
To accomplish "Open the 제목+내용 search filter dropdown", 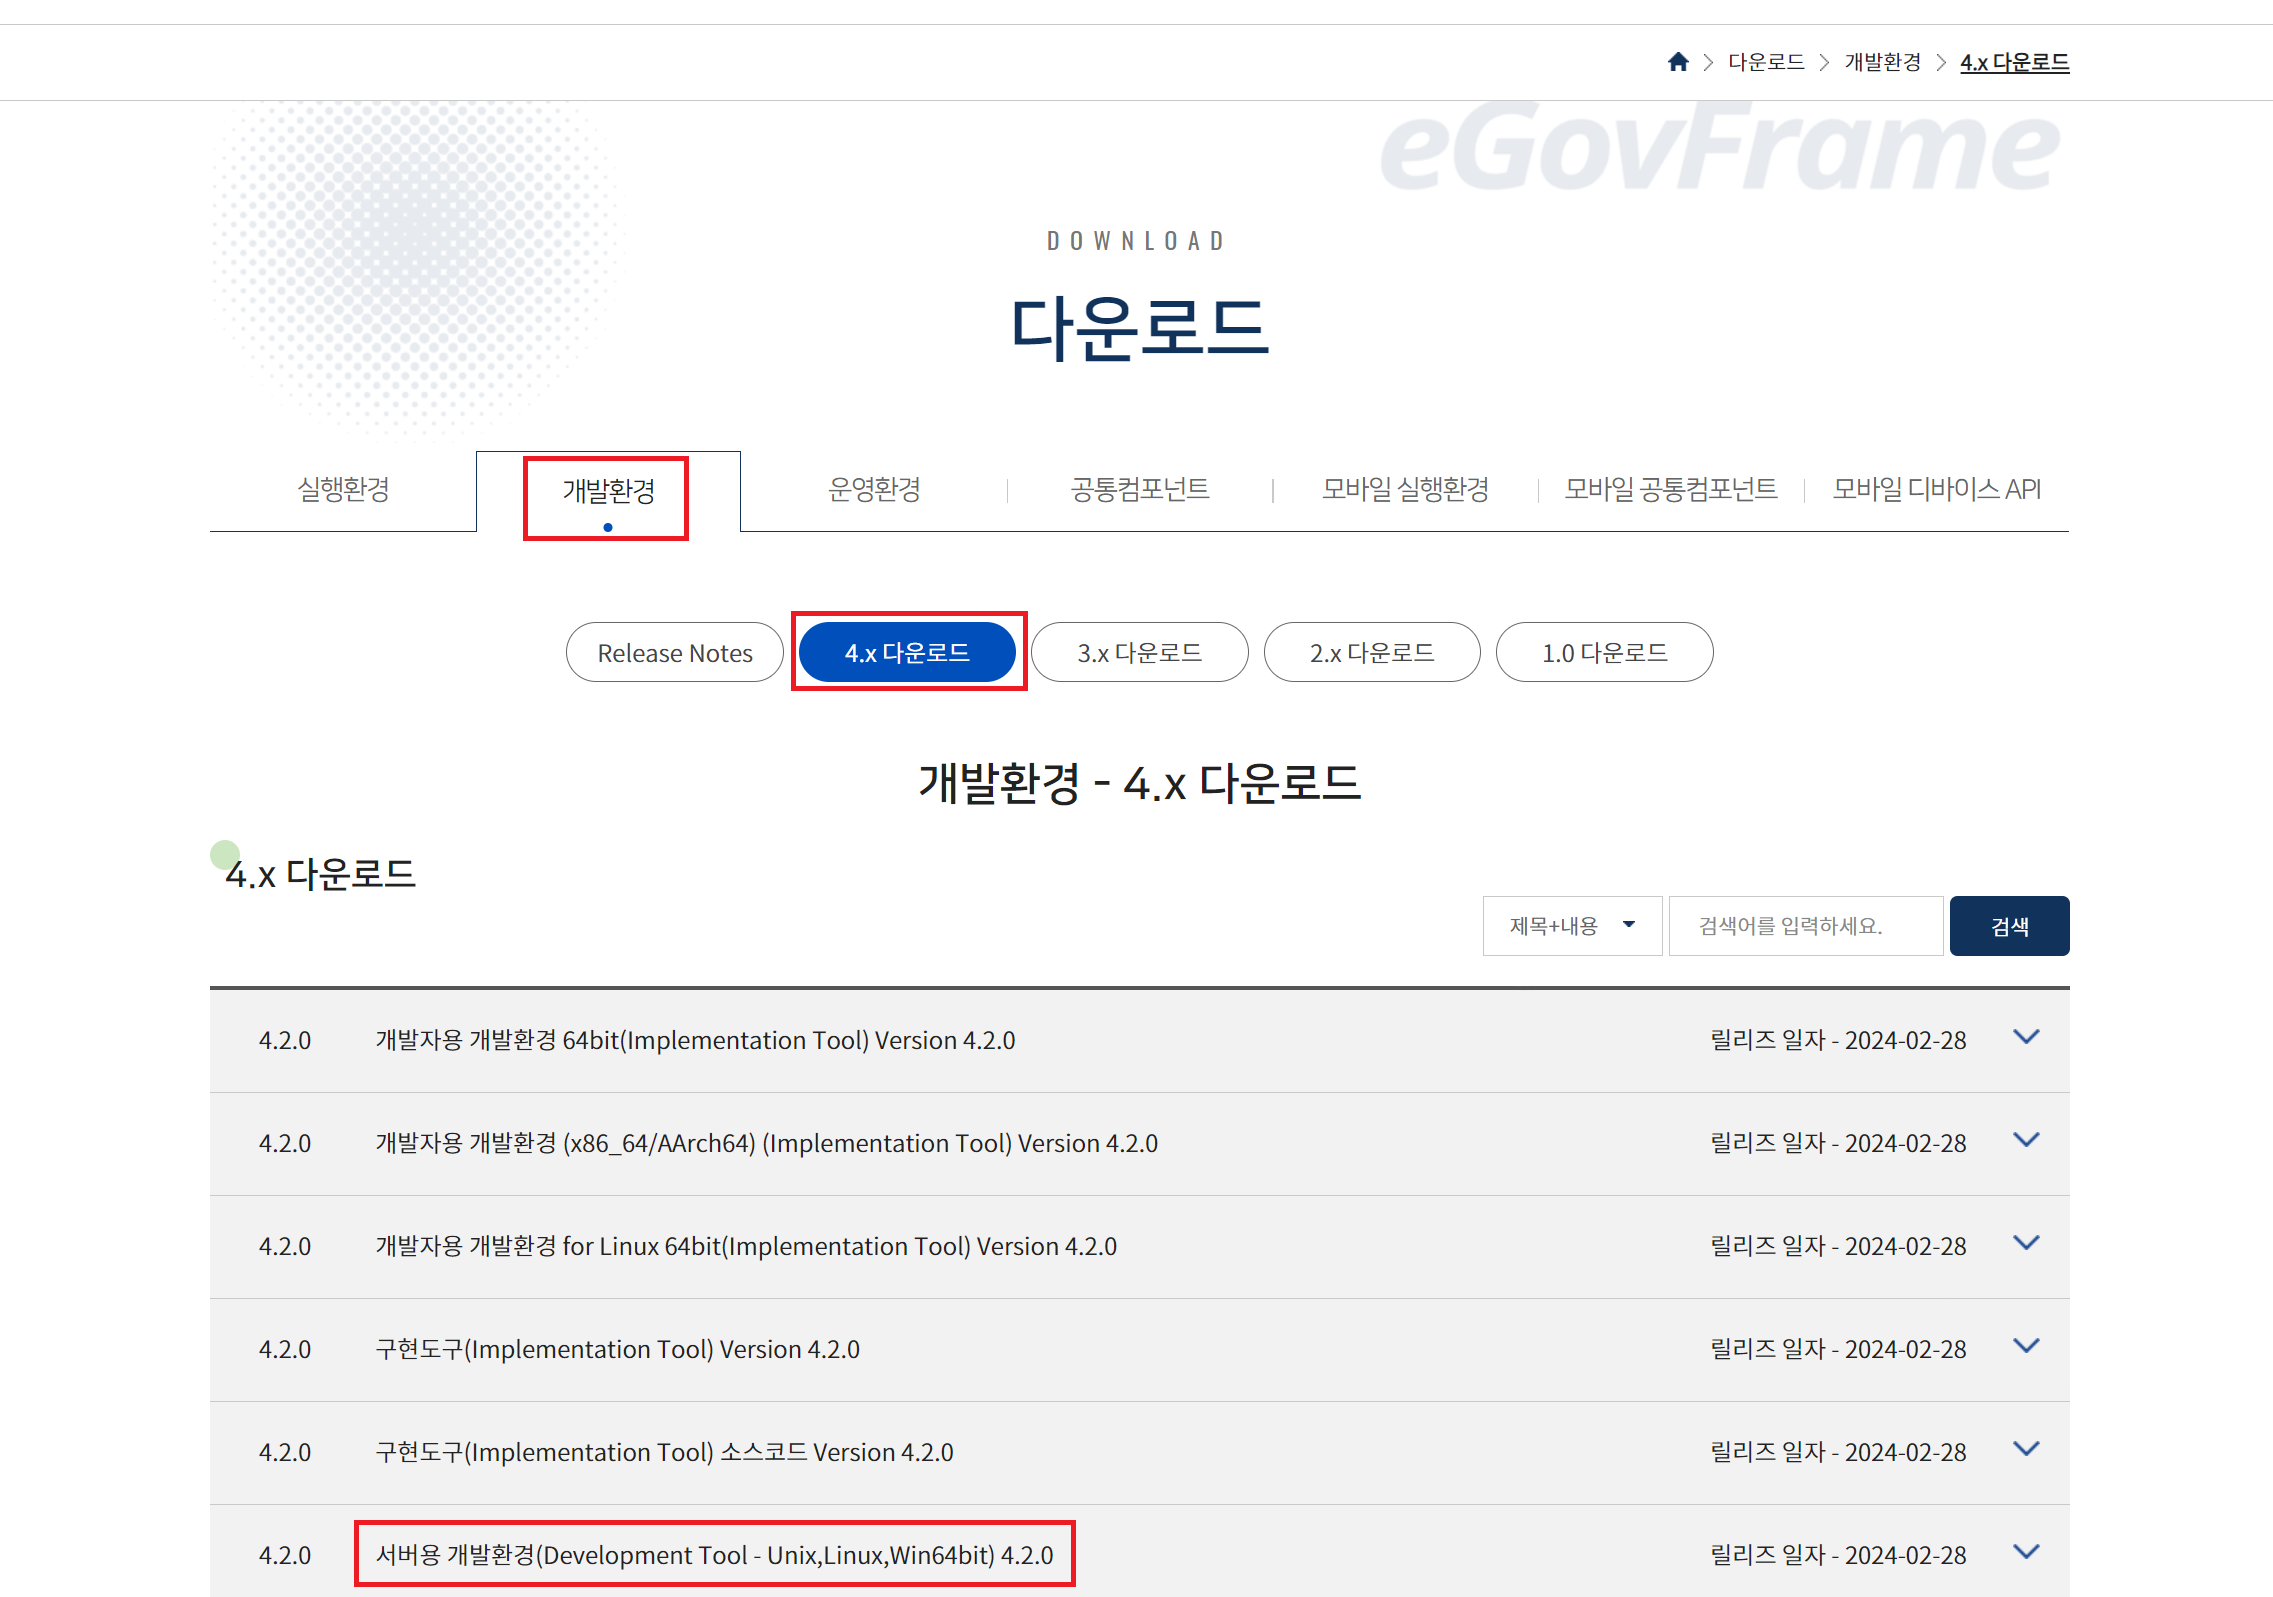I will click(1571, 926).
